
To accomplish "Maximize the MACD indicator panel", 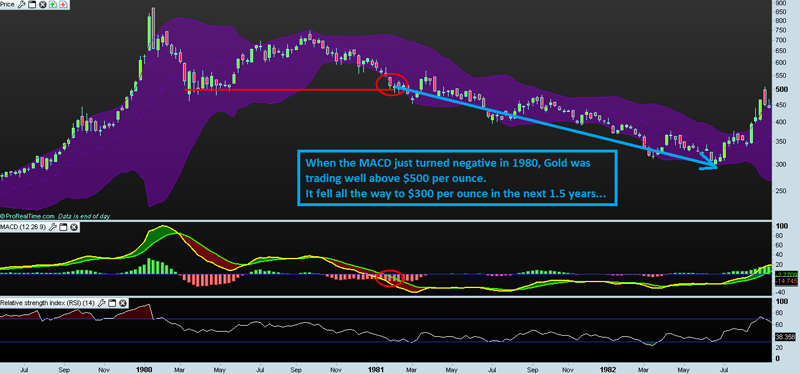I will (63, 227).
